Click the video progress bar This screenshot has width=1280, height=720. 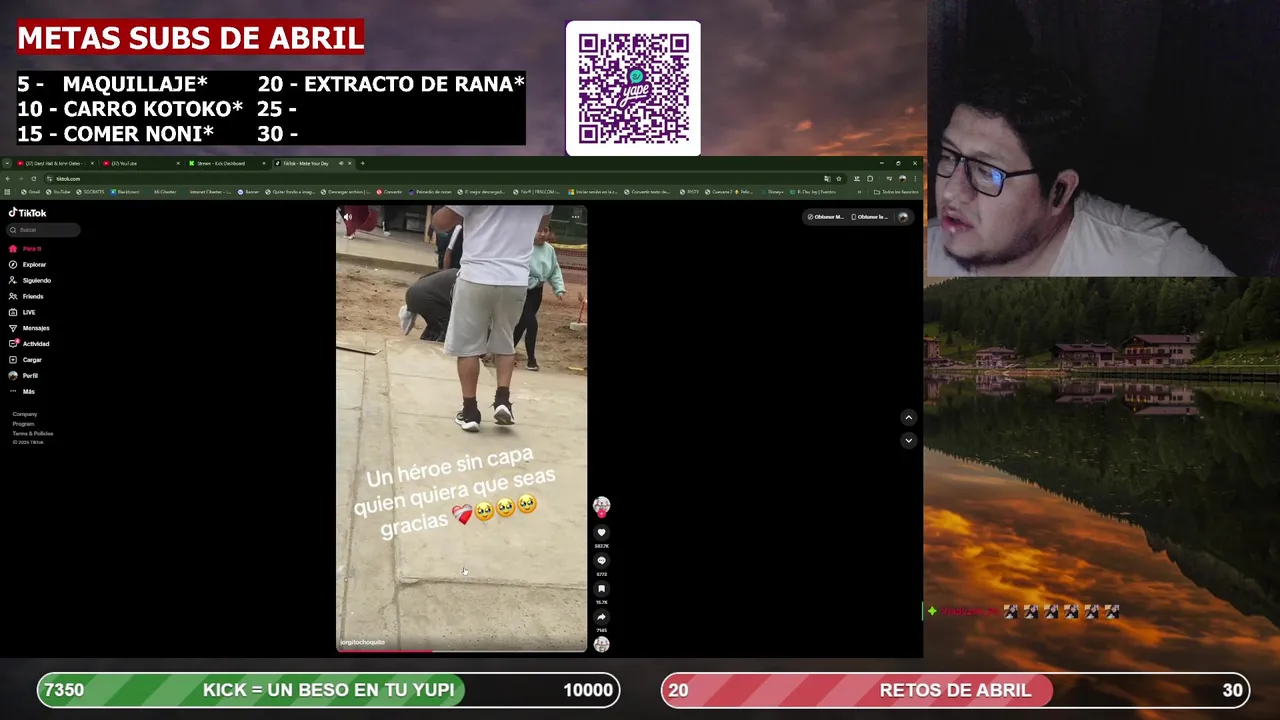tap(461, 651)
